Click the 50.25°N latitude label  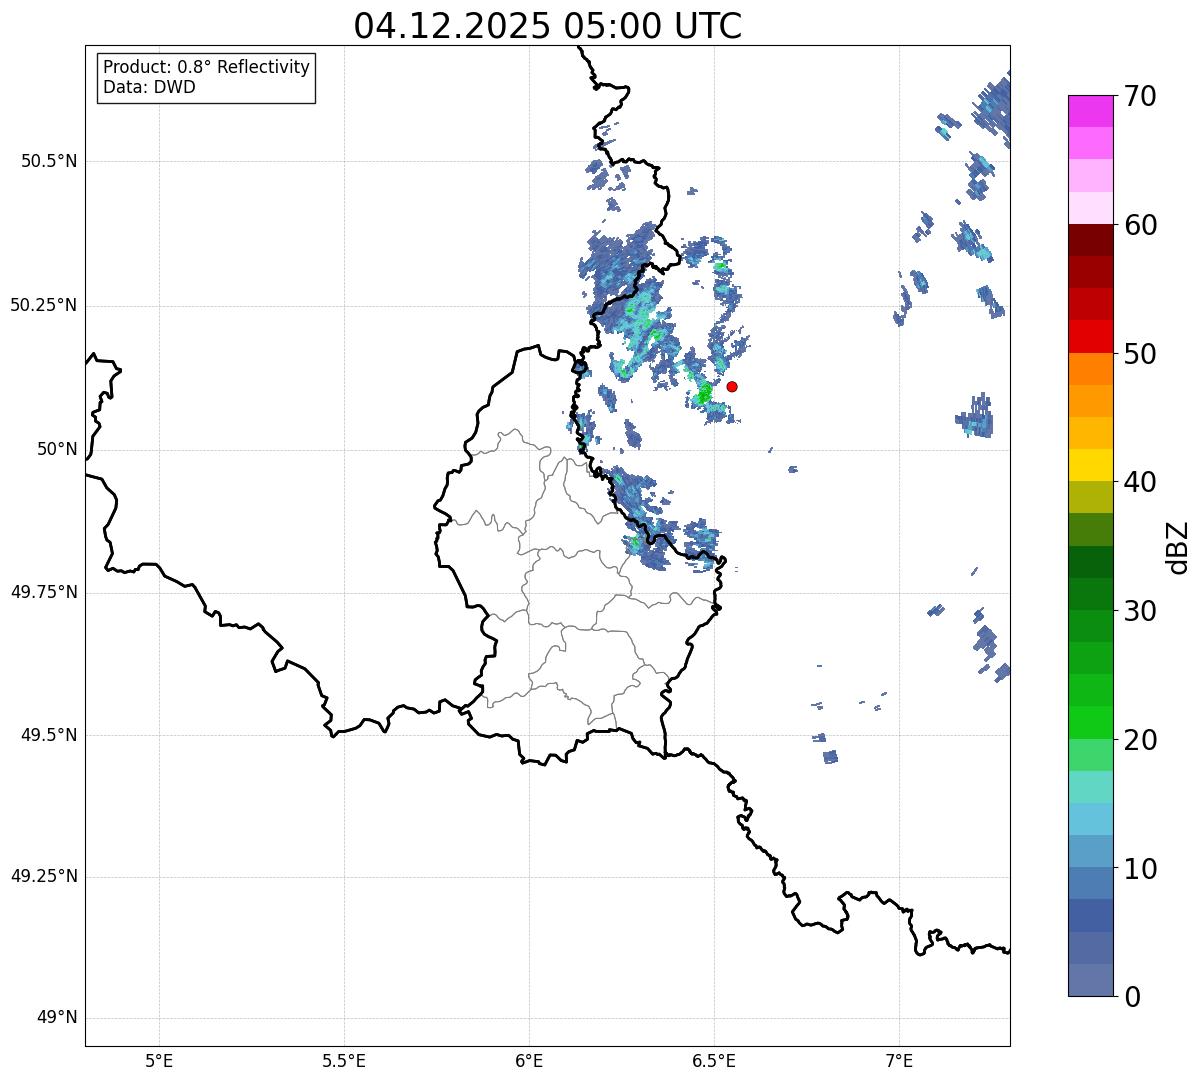[x=44, y=305]
